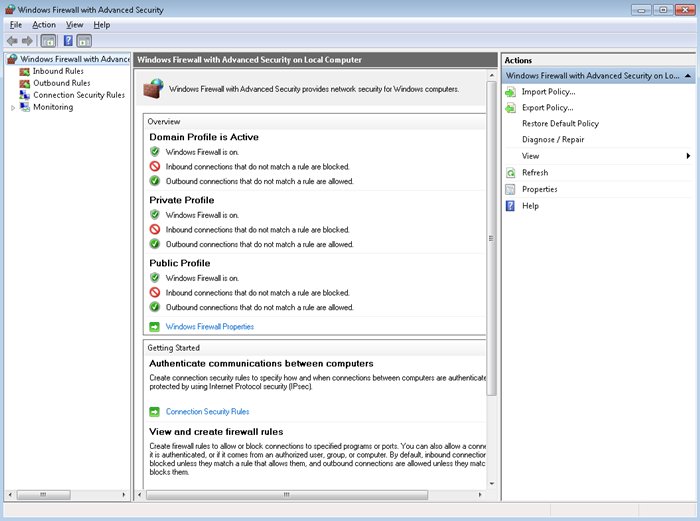Click the 'Getting Started' section label
The image size is (700, 521).
tap(174, 348)
